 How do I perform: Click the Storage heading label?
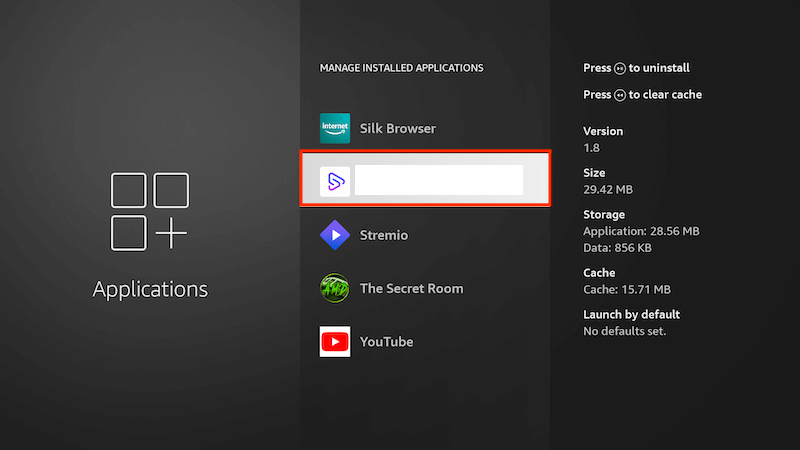[604, 215]
